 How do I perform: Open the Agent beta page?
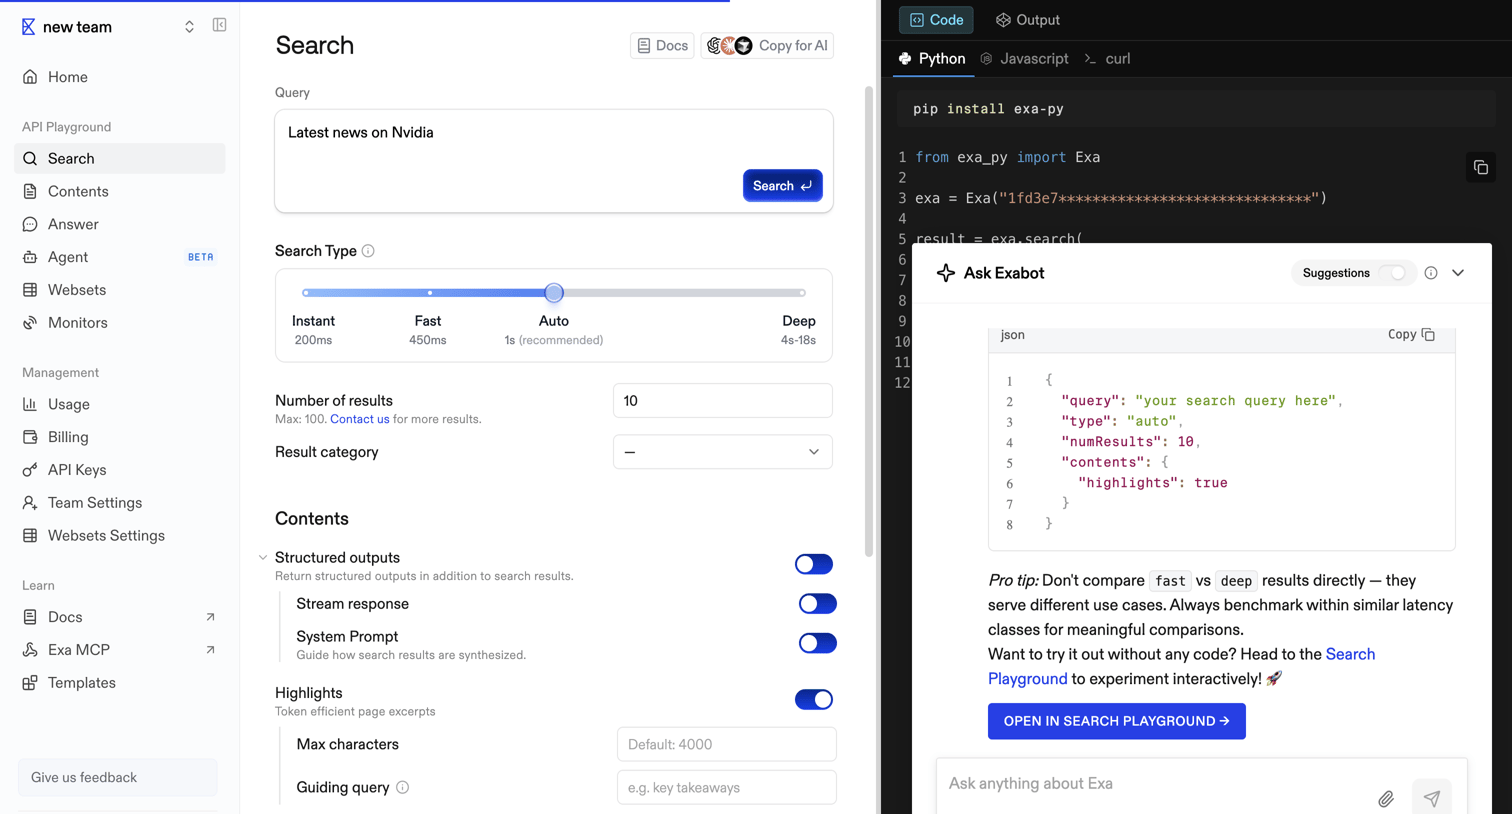tap(119, 257)
